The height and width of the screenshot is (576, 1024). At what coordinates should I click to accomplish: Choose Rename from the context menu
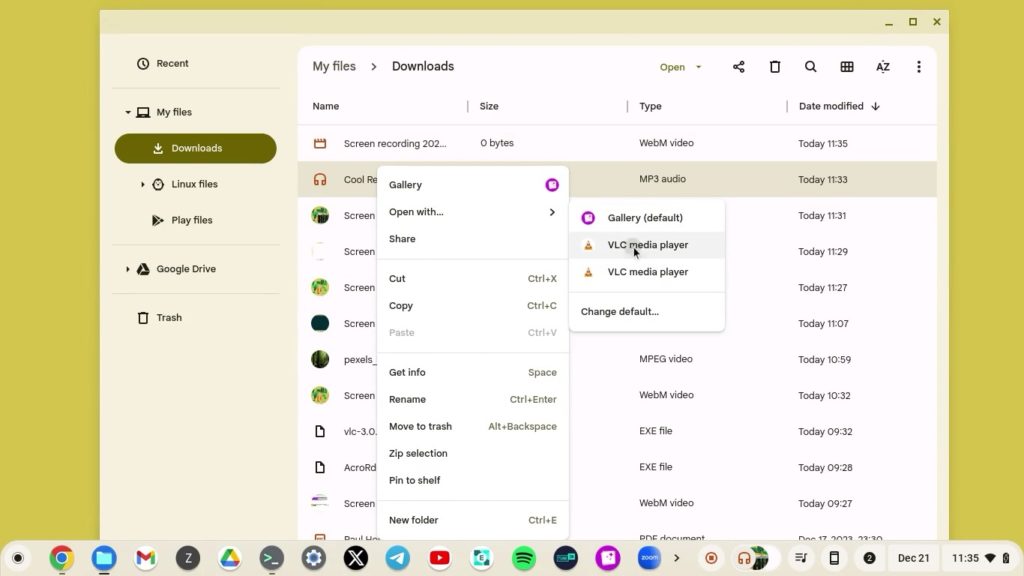tap(472, 399)
